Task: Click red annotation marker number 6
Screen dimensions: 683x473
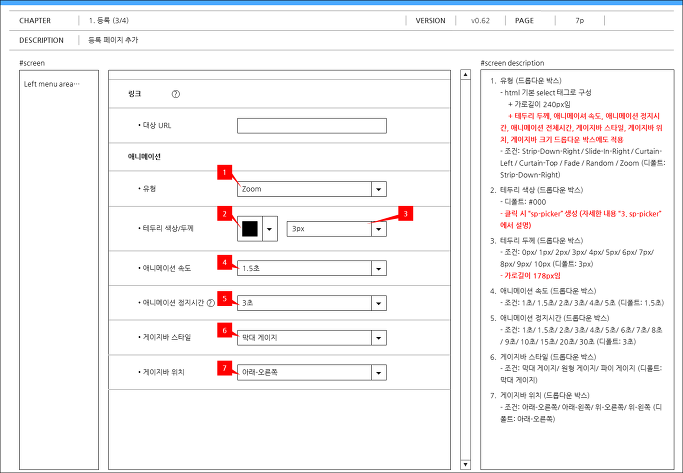Action: point(224,331)
